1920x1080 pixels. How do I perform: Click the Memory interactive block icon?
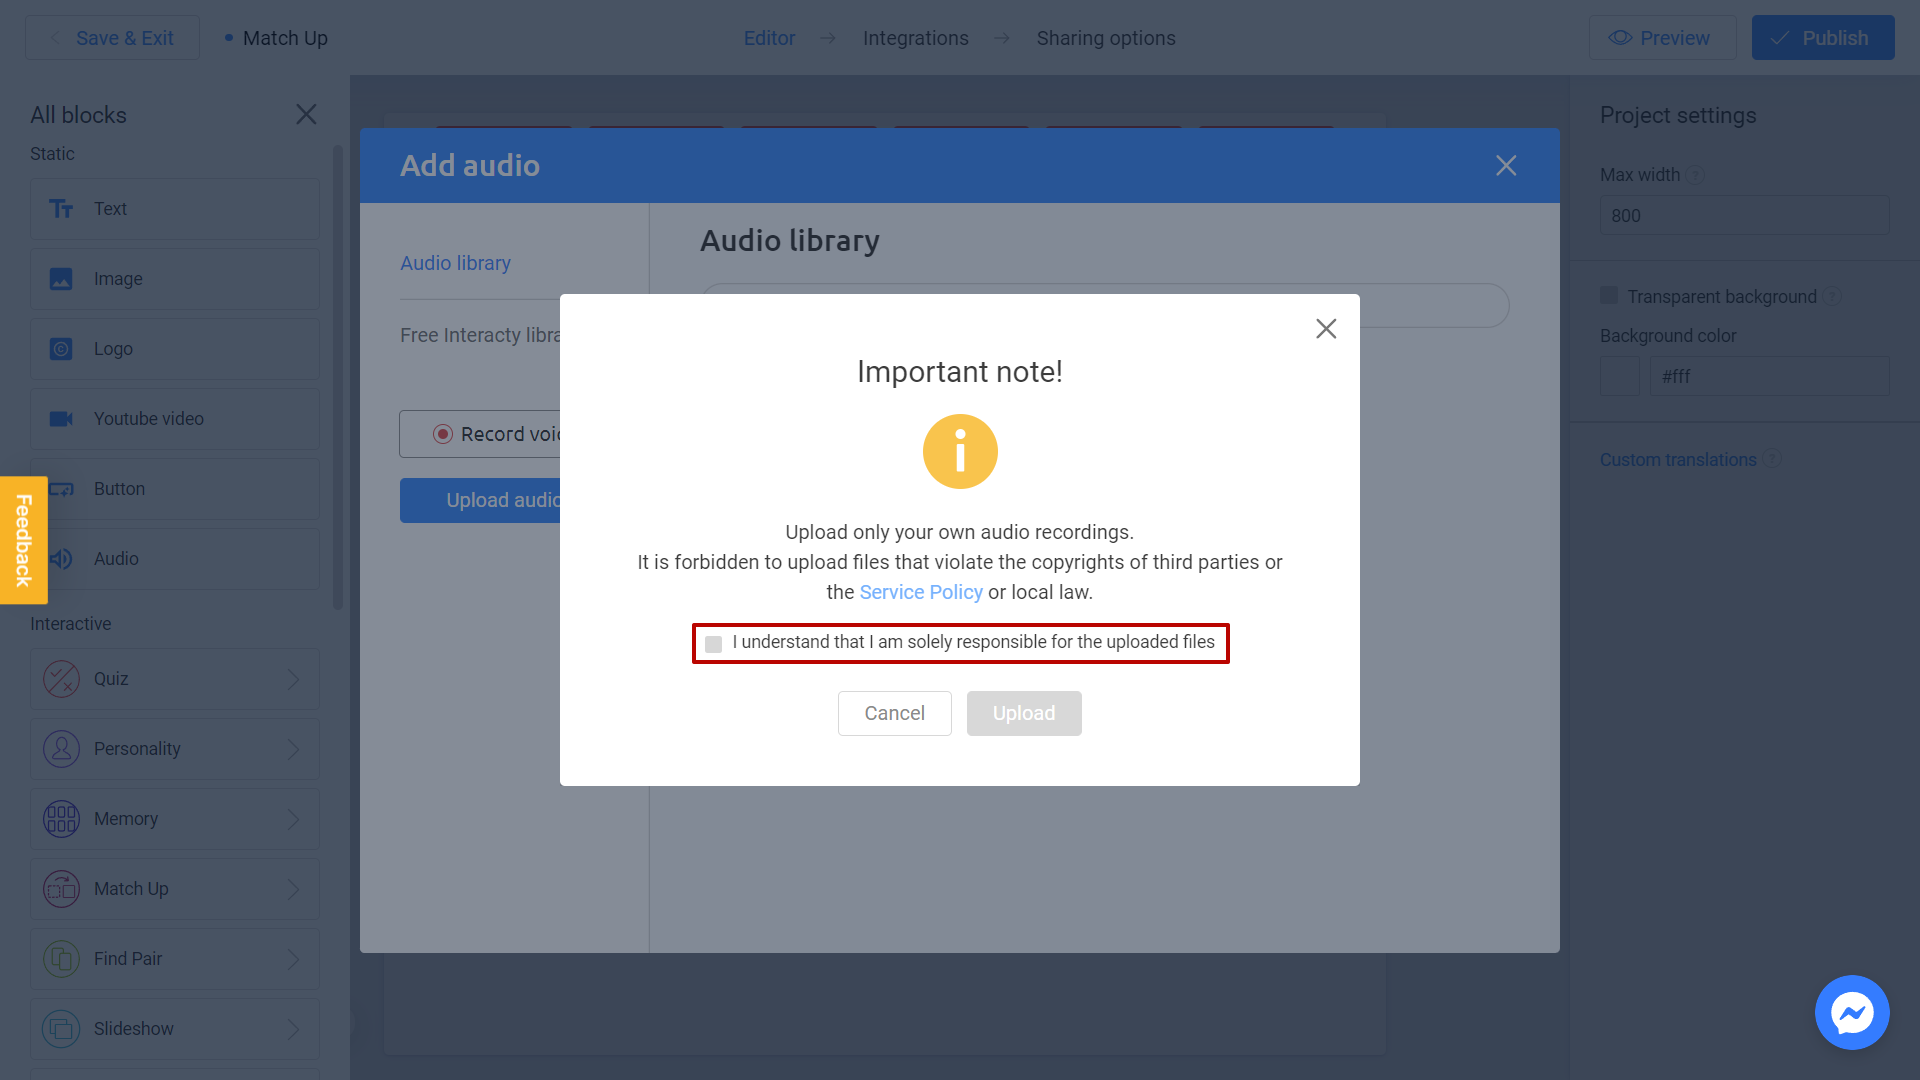pyautogui.click(x=61, y=818)
